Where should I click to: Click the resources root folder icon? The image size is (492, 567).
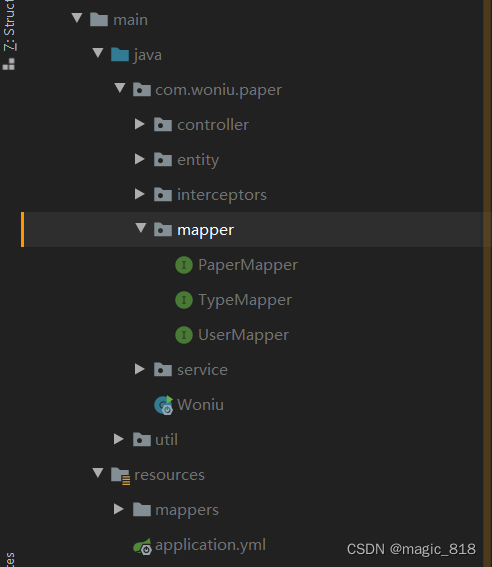[120, 476]
